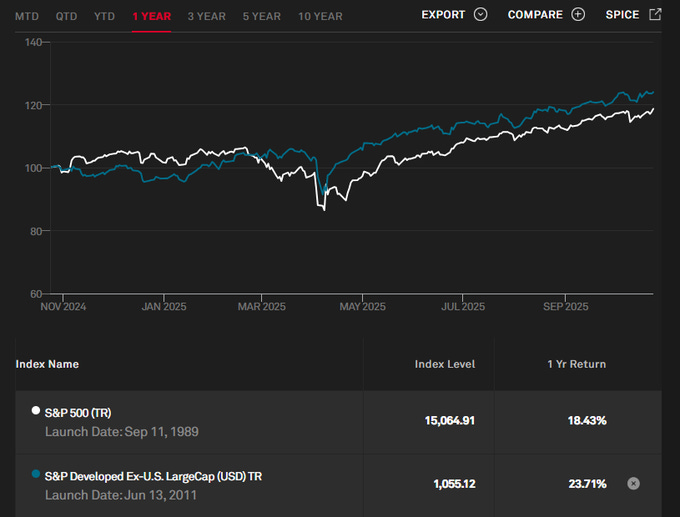Switch to the MTD time range tab
Image resolution: width=680 pixels, height=517 pixels.
tap(27, 16)
